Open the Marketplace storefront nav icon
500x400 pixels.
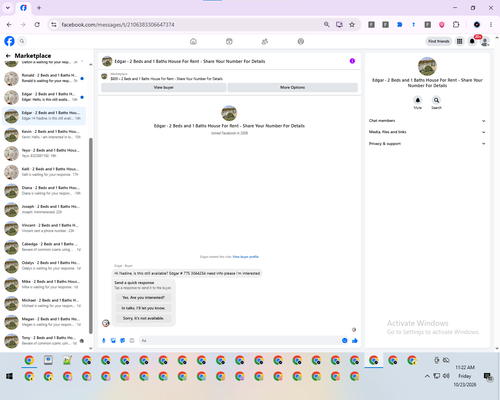click(229, 41)
